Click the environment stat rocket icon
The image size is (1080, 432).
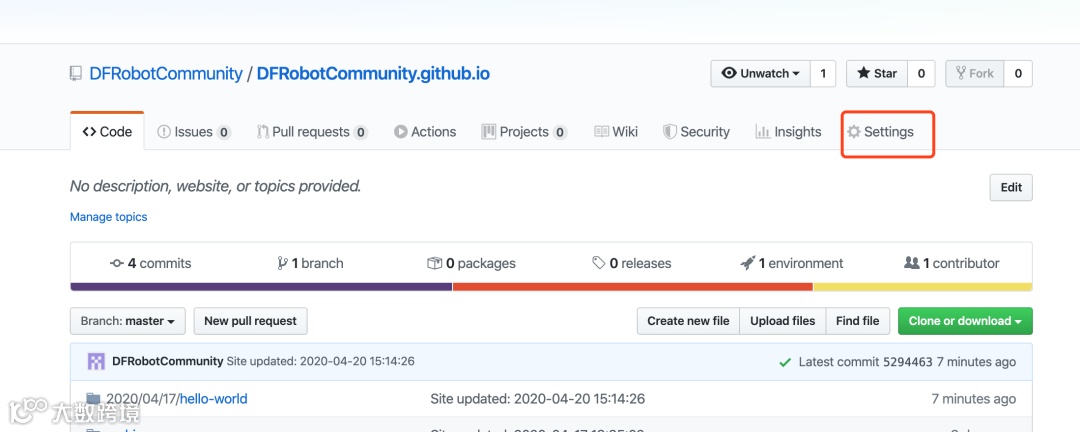[747, 263]
